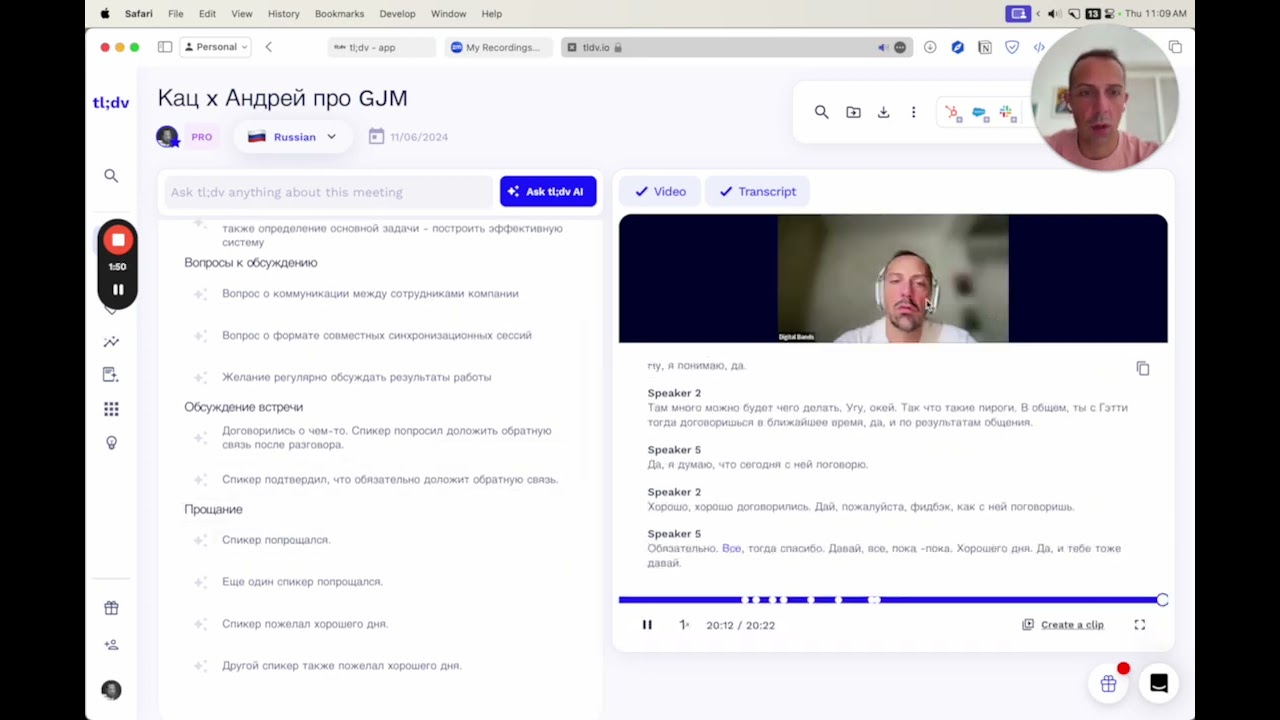1280x720 pixels.
Task: Click the Salesforce integration icon
Action: (980, 113)
